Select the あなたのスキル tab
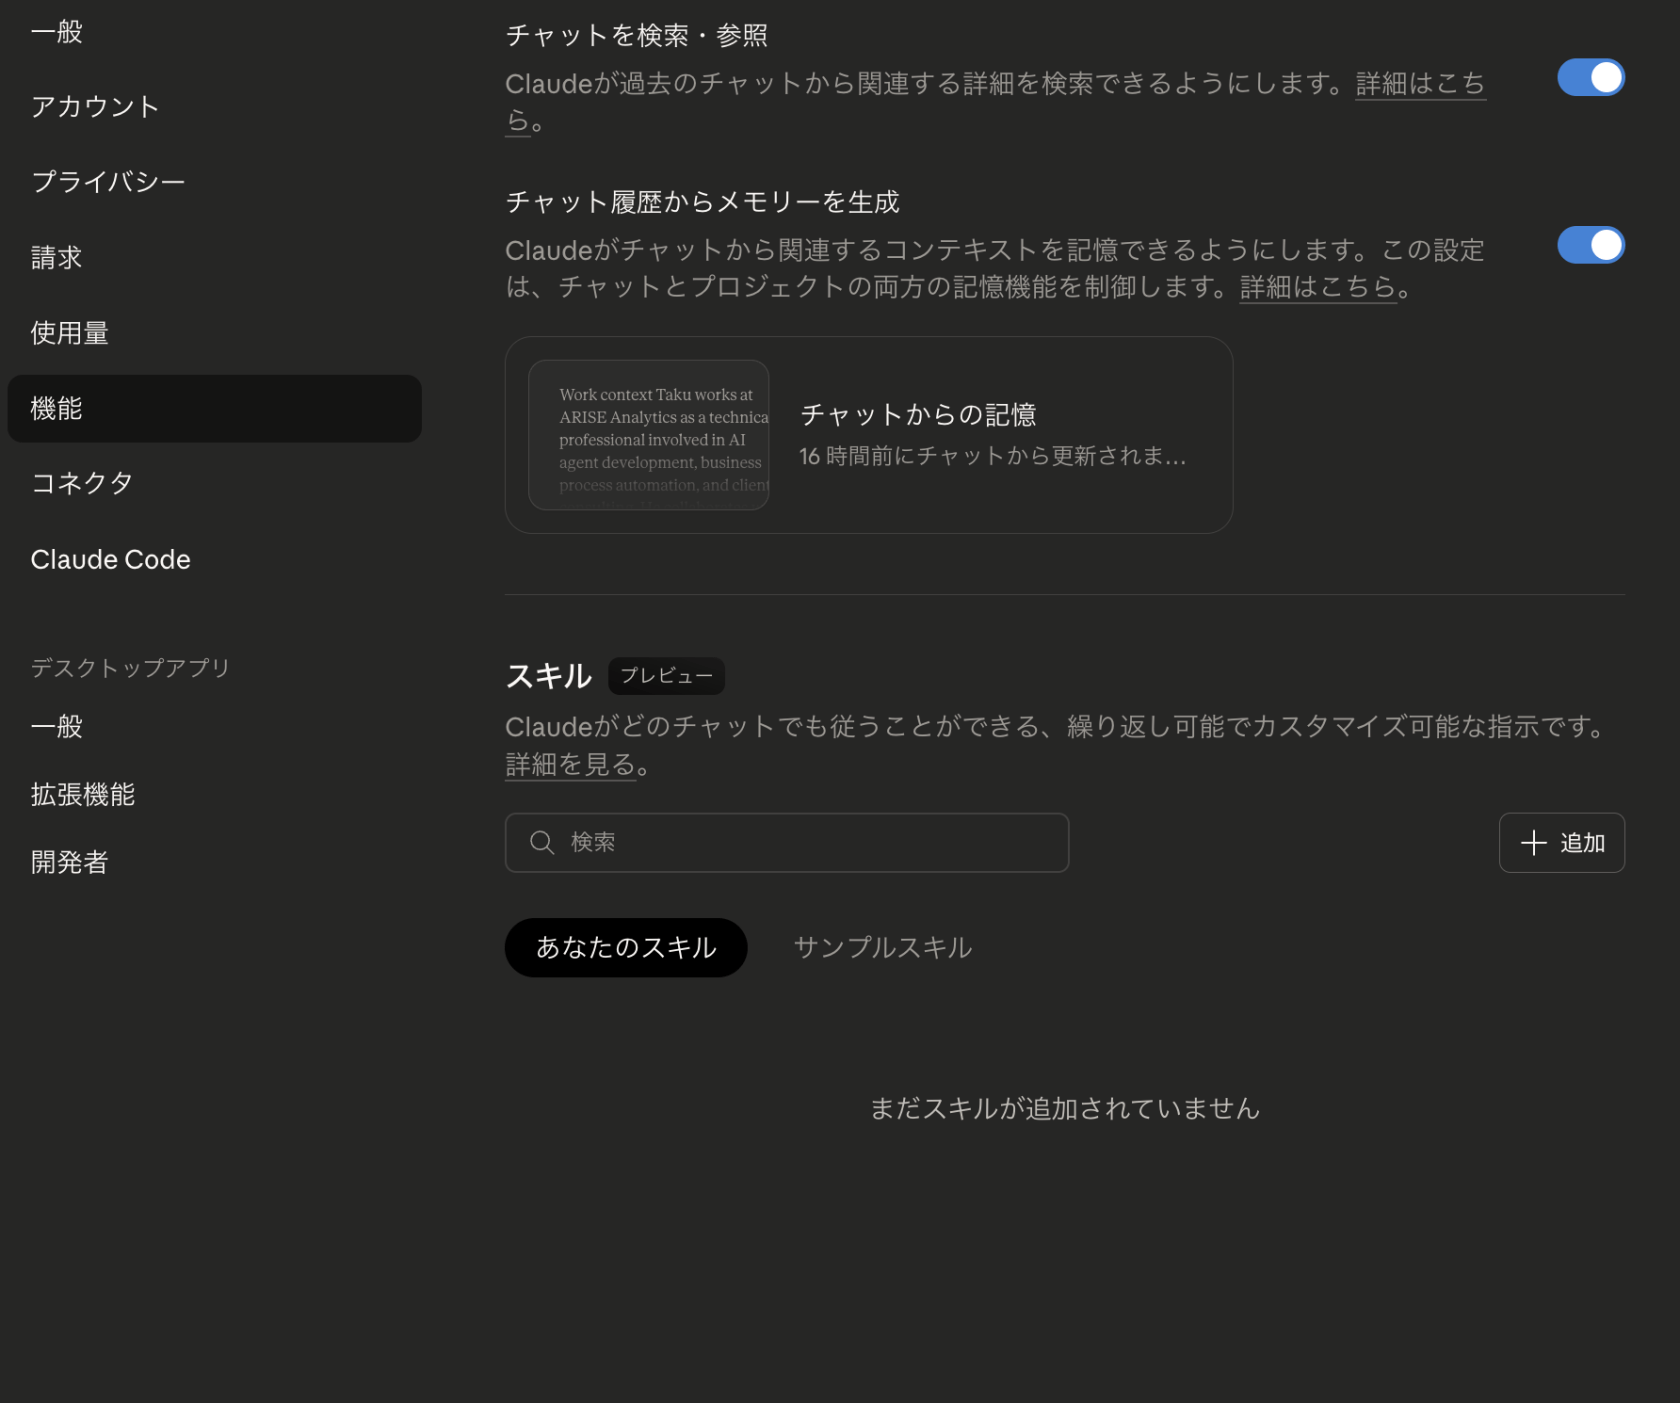The image size is (1680, 1403). click(625, 947)
